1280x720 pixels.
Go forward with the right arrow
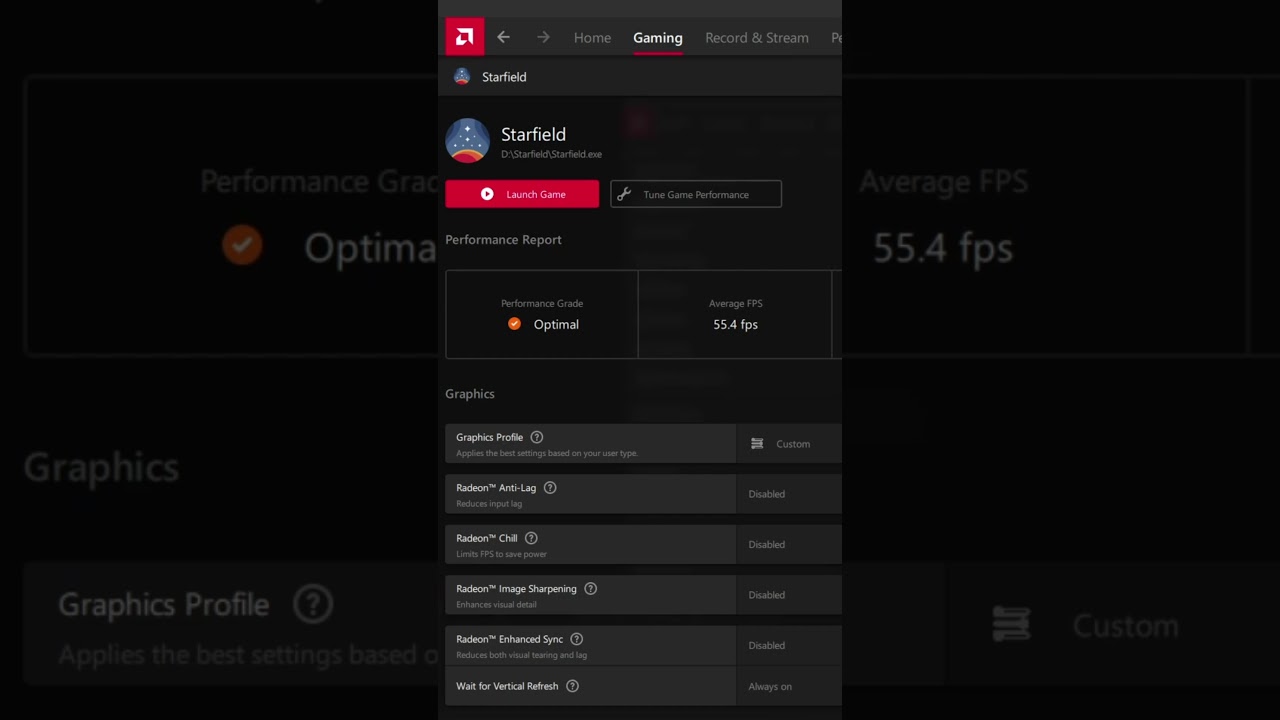543,37
